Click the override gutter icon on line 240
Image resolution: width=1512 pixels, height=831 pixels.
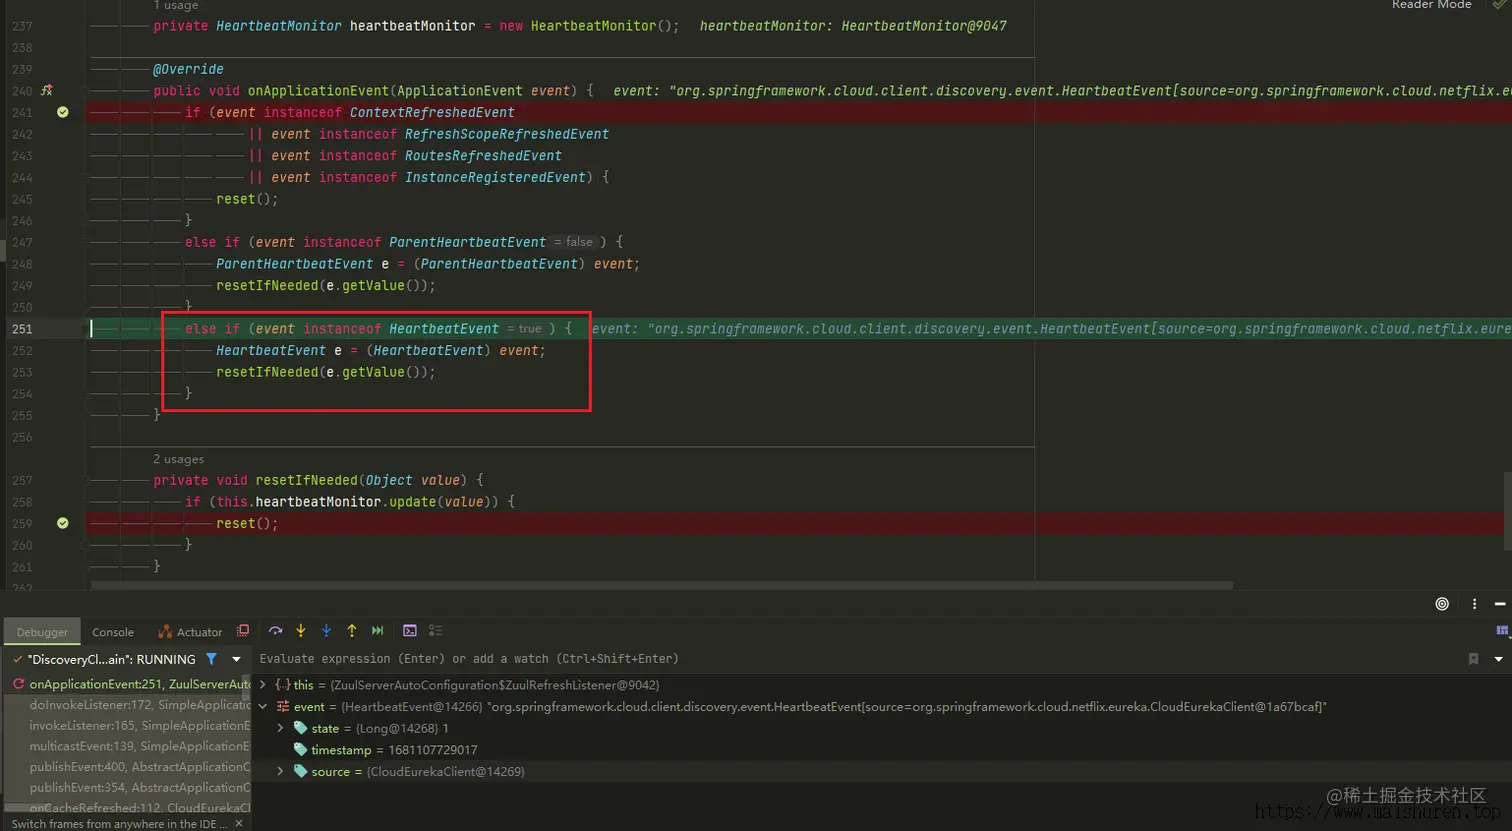click(46, 91)
